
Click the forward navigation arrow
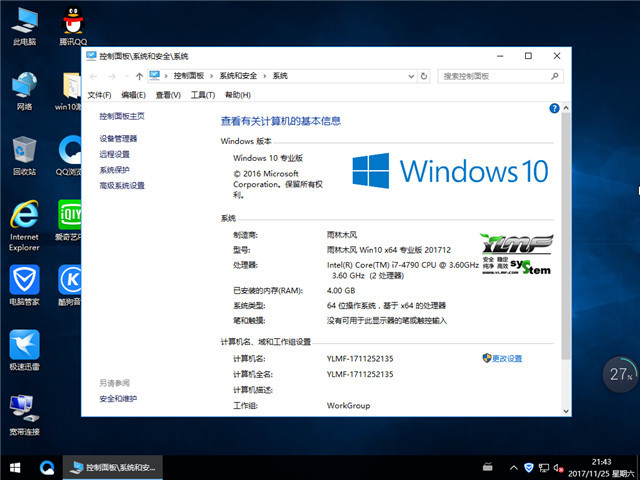[112, 76]
